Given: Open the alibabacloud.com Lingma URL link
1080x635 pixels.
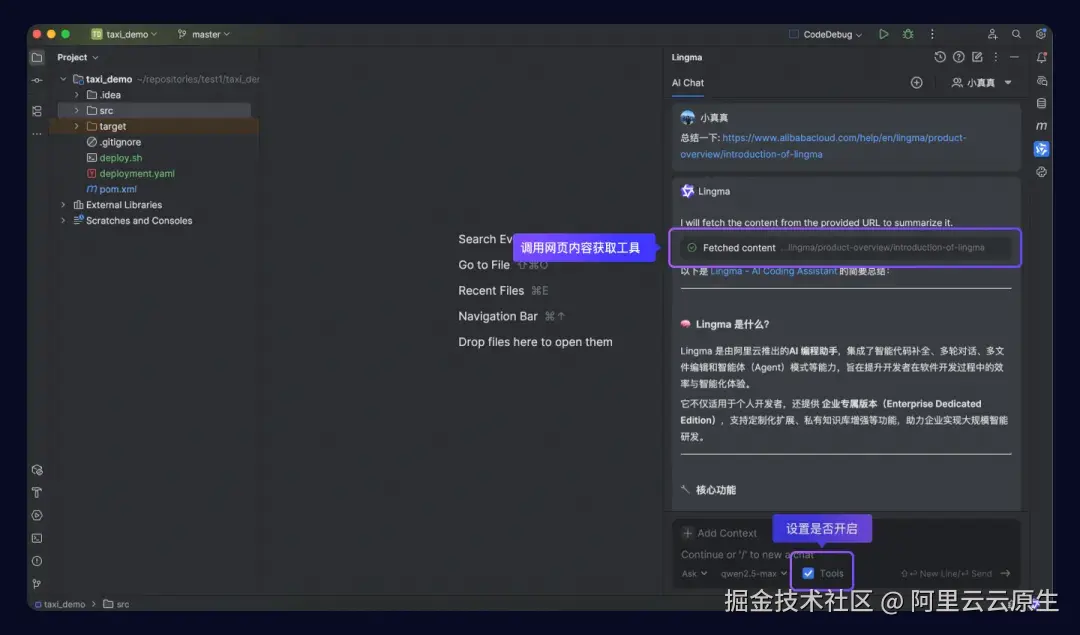Looking at the screenshot, I should 823,146.
